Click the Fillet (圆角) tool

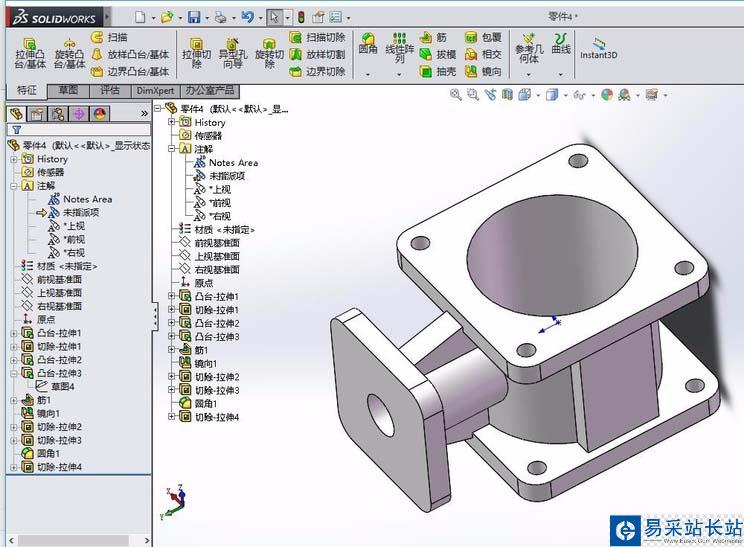(368, 44)
